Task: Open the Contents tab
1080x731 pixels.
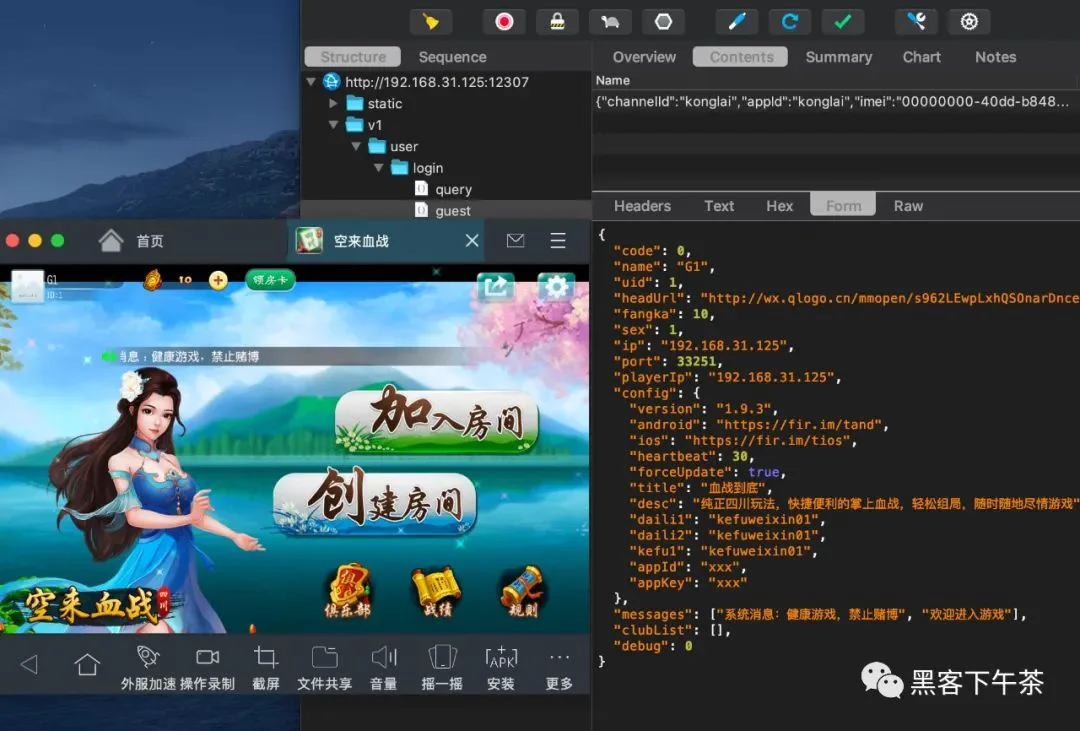Action: click(741, 57)
